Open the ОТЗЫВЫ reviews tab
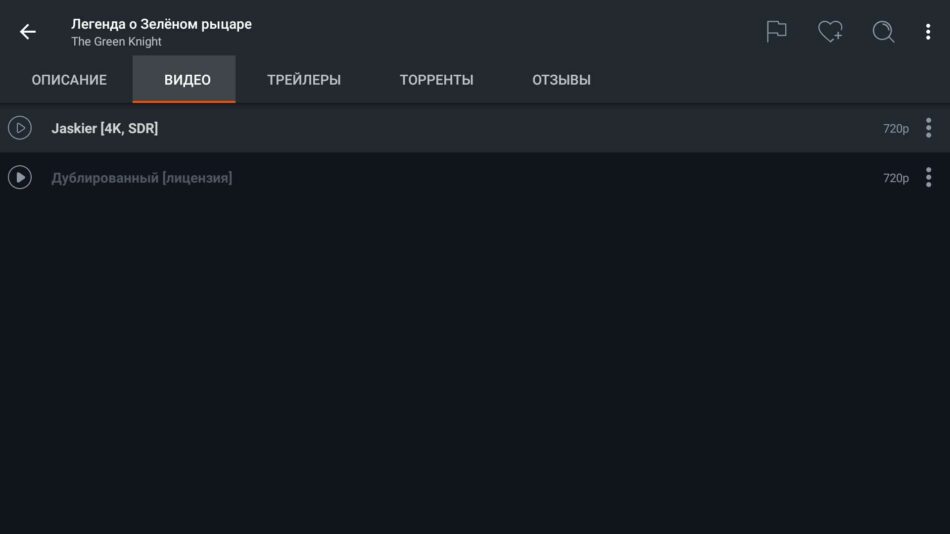Image resolution: width=950 pixels, height=534 pixels. coord(561,80)
